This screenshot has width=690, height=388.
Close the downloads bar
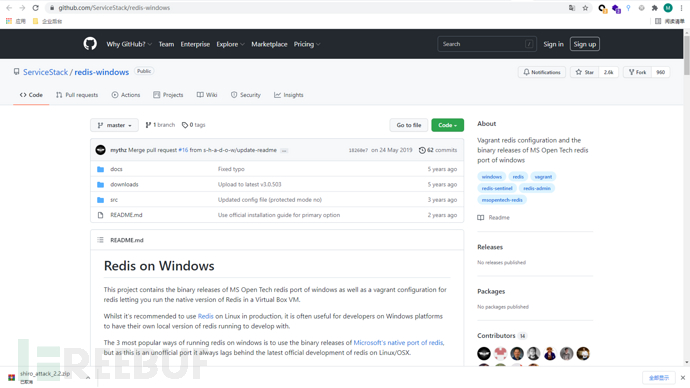(683, 377)
